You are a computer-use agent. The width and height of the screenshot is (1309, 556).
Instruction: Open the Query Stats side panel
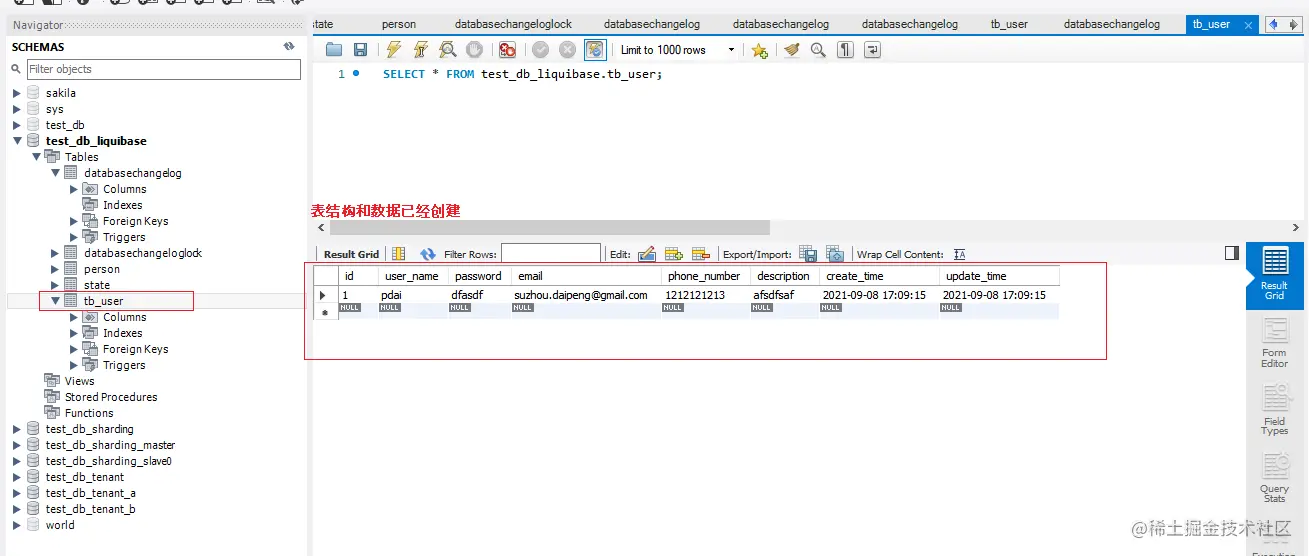pos(1274,478)
